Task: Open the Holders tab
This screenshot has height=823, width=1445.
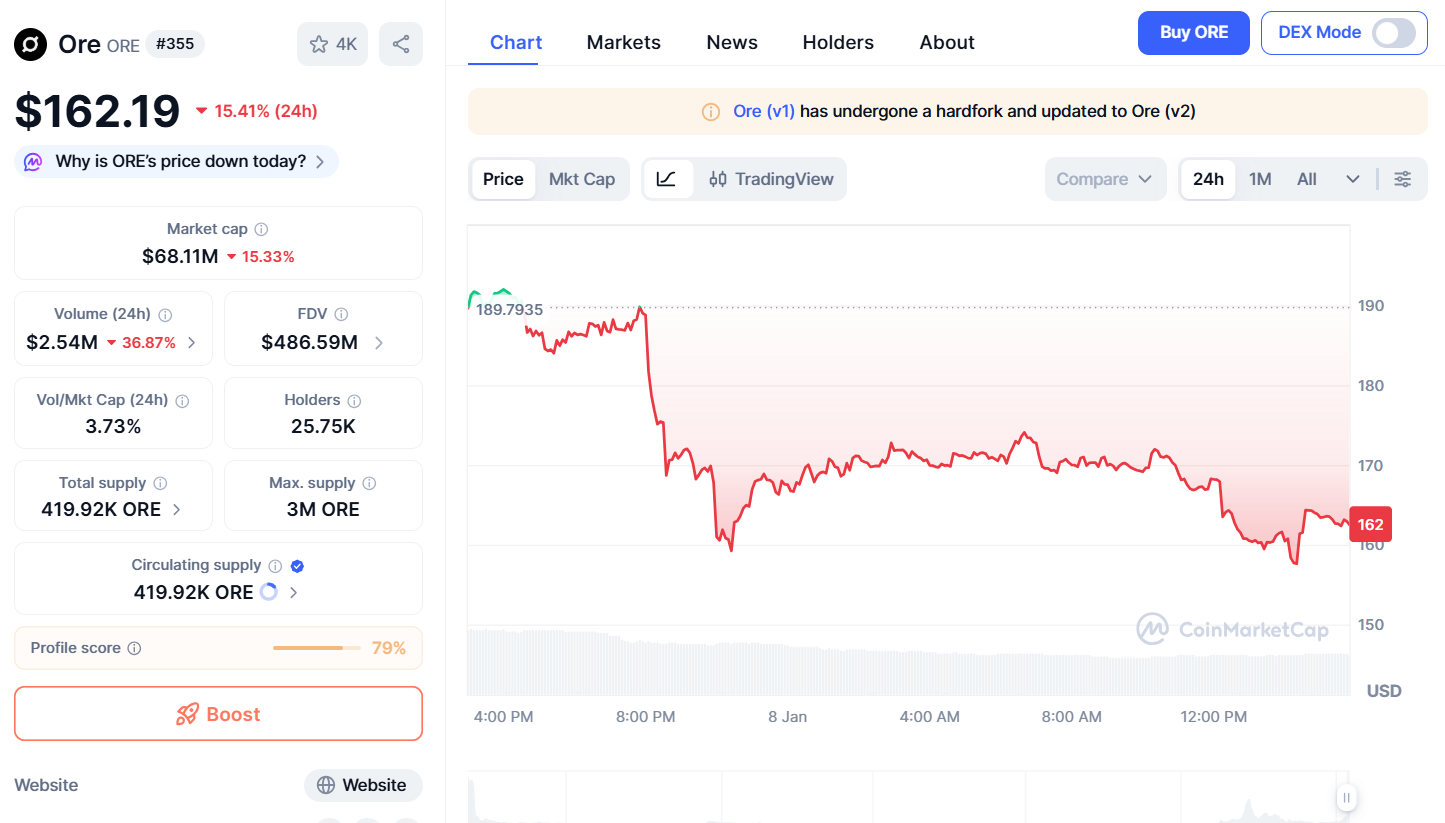Action: (x=838, y=42)
